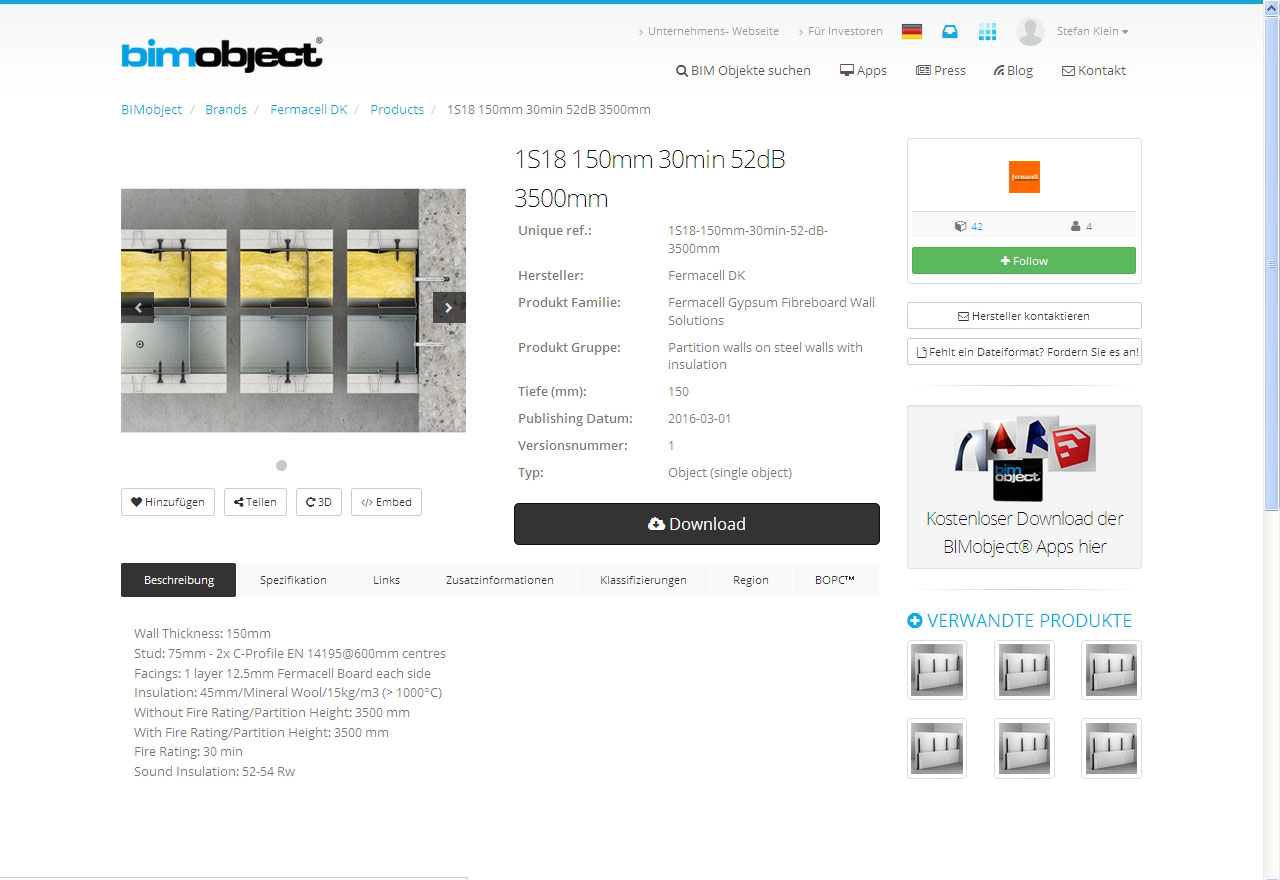Open the apps grid icon
This screenshot has width=1280, height=880.
click(987, 32)
